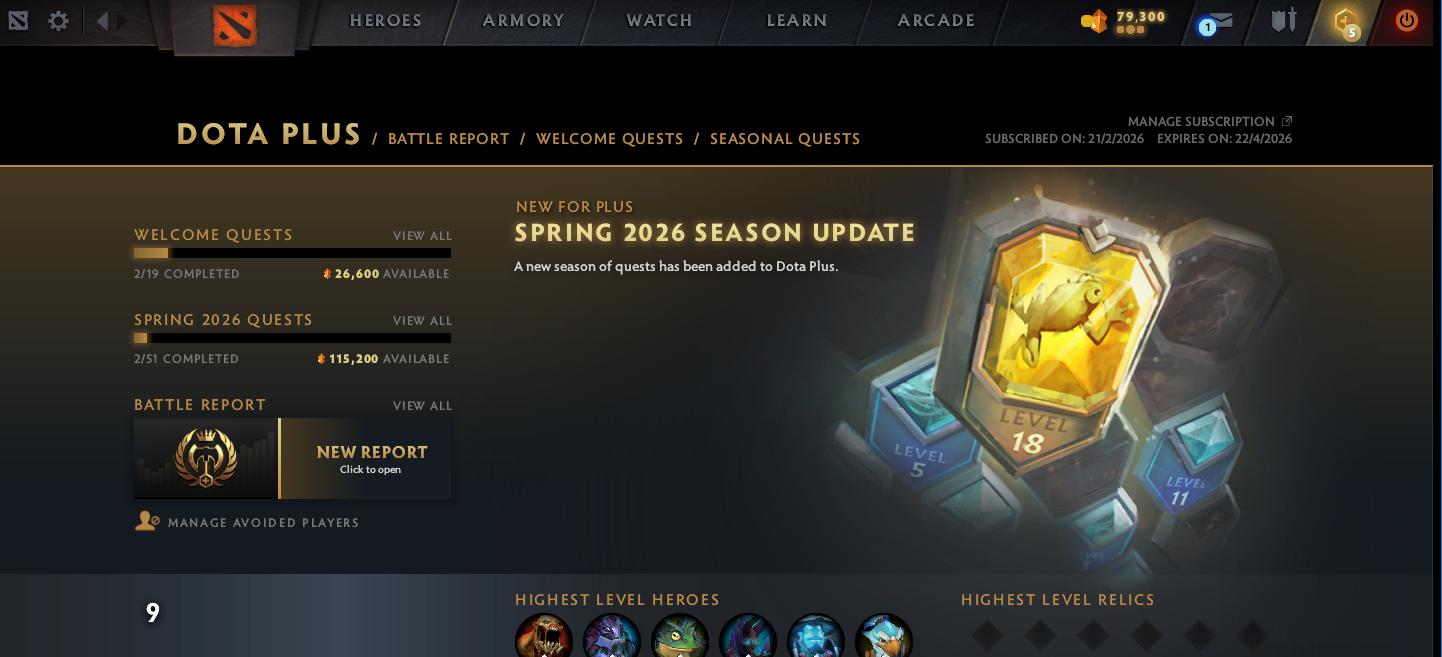
Task: View all Spring 2026 Quests
Action: pos(422,321)
